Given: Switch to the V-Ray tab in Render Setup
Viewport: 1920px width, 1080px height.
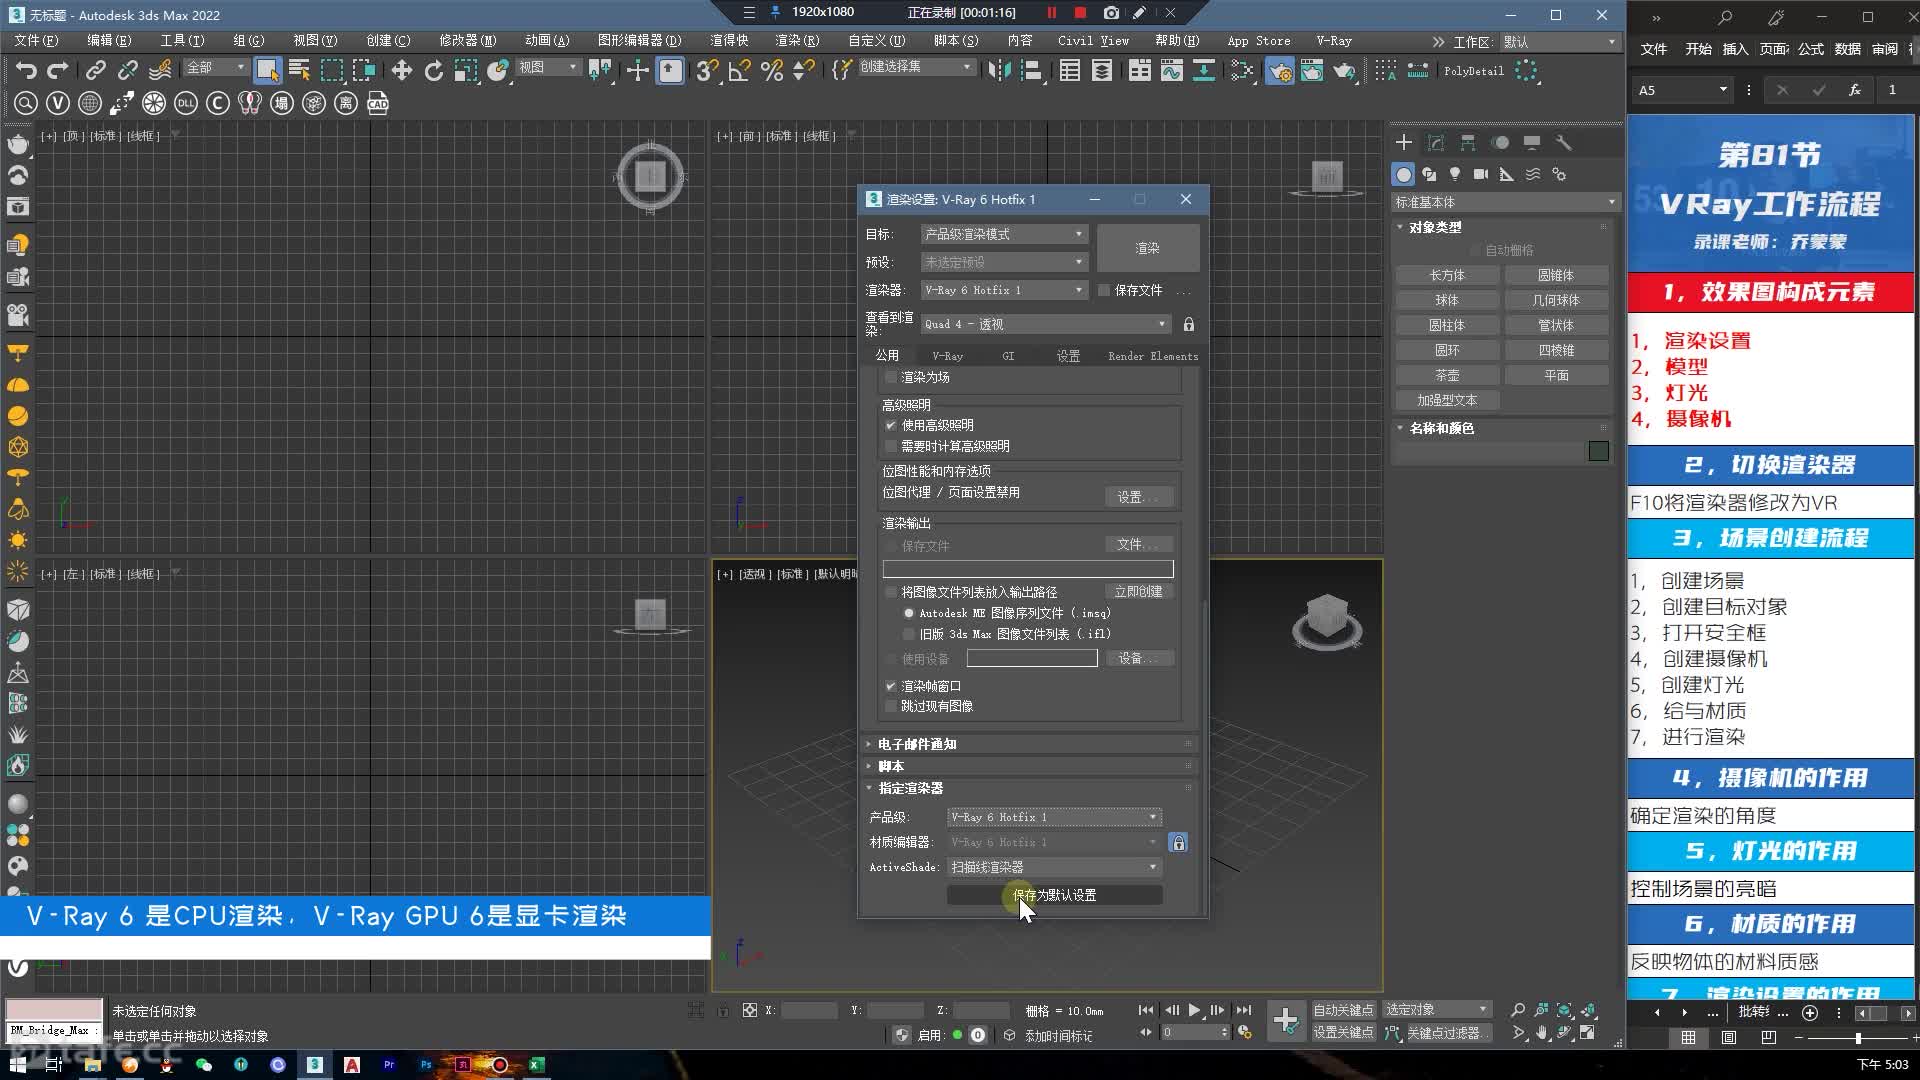Looking at the screenshot, I should click(x=947, y=356).
